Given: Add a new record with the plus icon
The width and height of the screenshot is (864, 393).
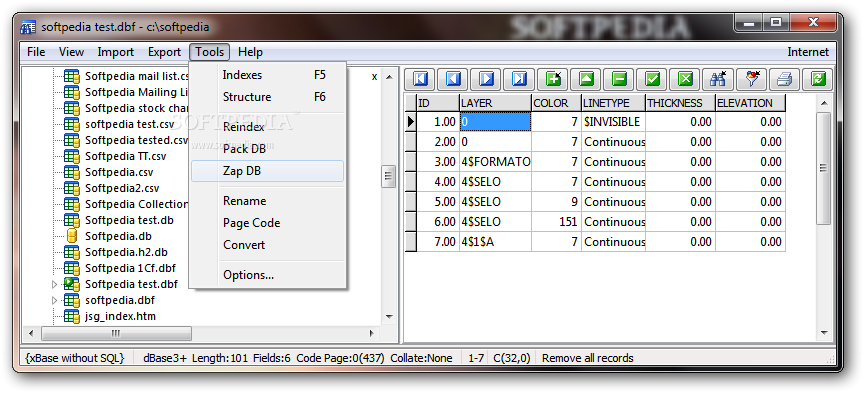Looking at the screenshot, I should pyautogui.click(x=553, y=79).
